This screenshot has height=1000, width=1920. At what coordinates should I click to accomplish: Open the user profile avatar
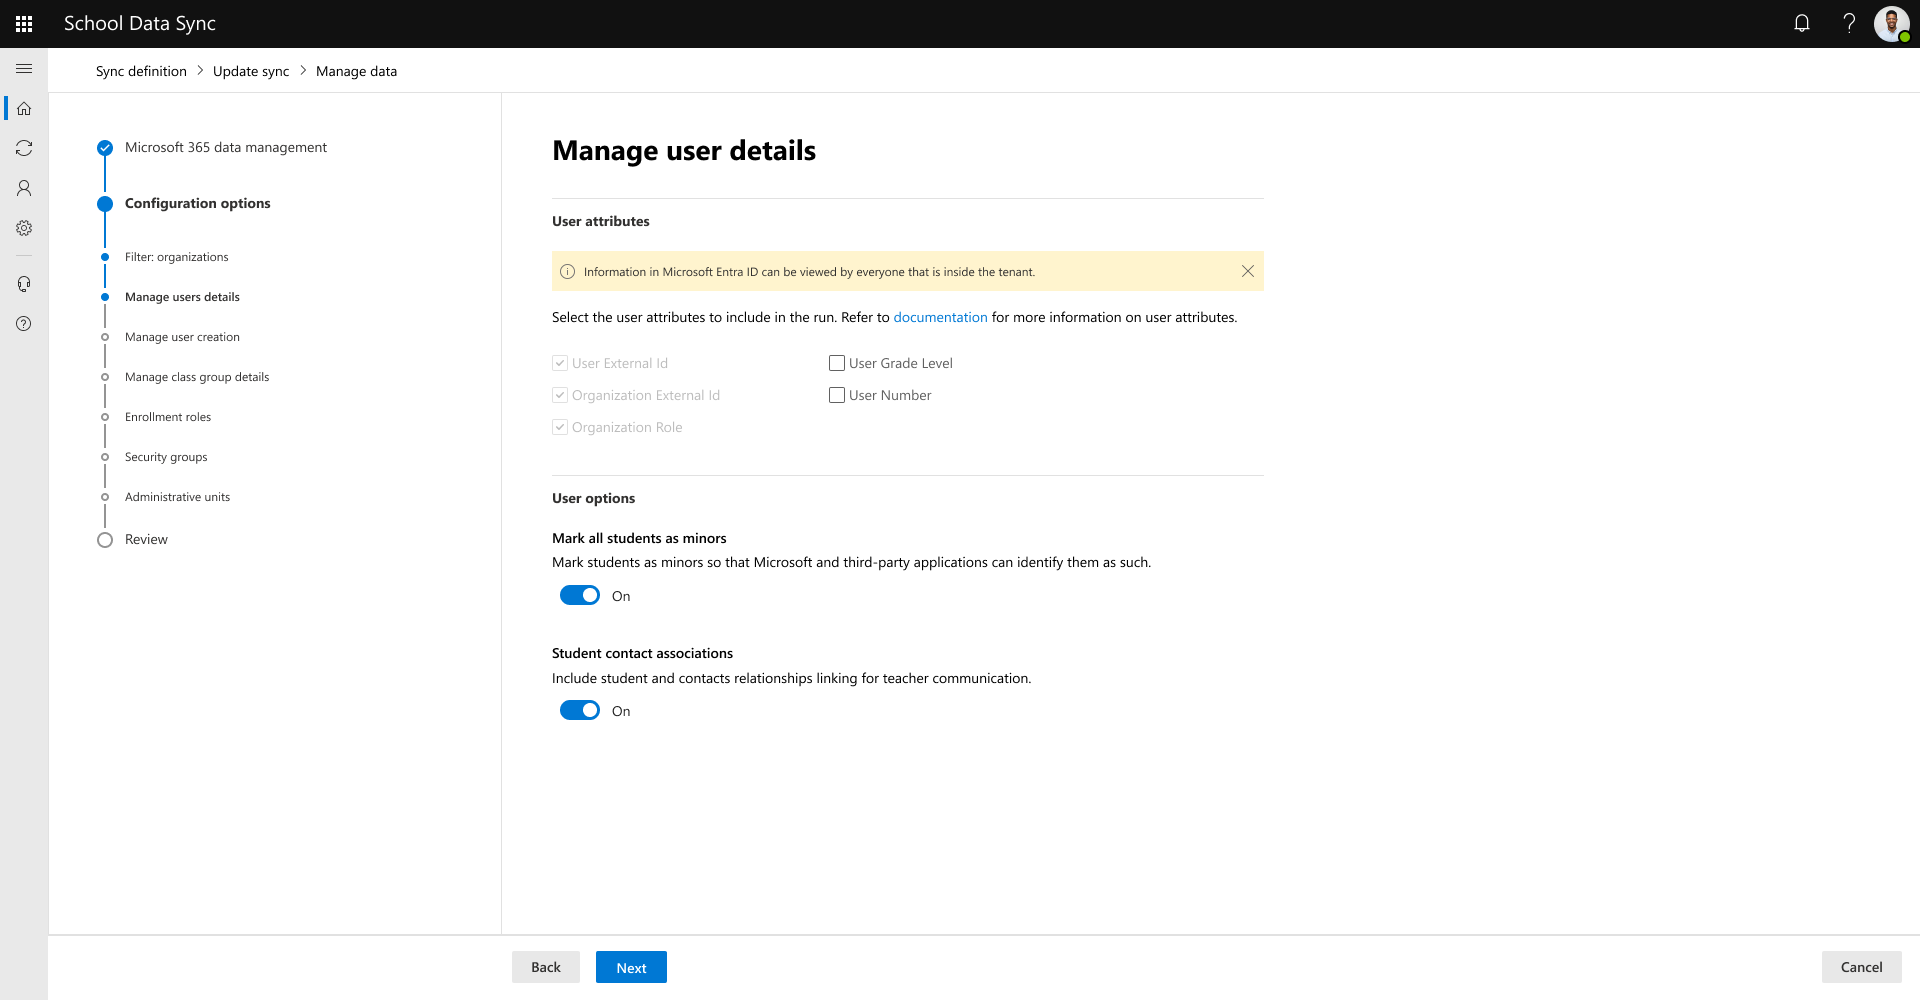pos(1891,23)
